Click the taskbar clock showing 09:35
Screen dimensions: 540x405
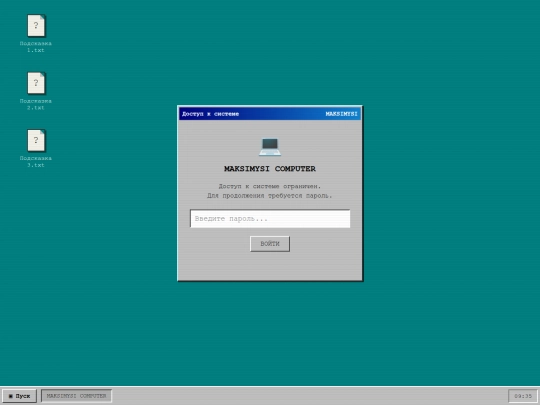523,396
